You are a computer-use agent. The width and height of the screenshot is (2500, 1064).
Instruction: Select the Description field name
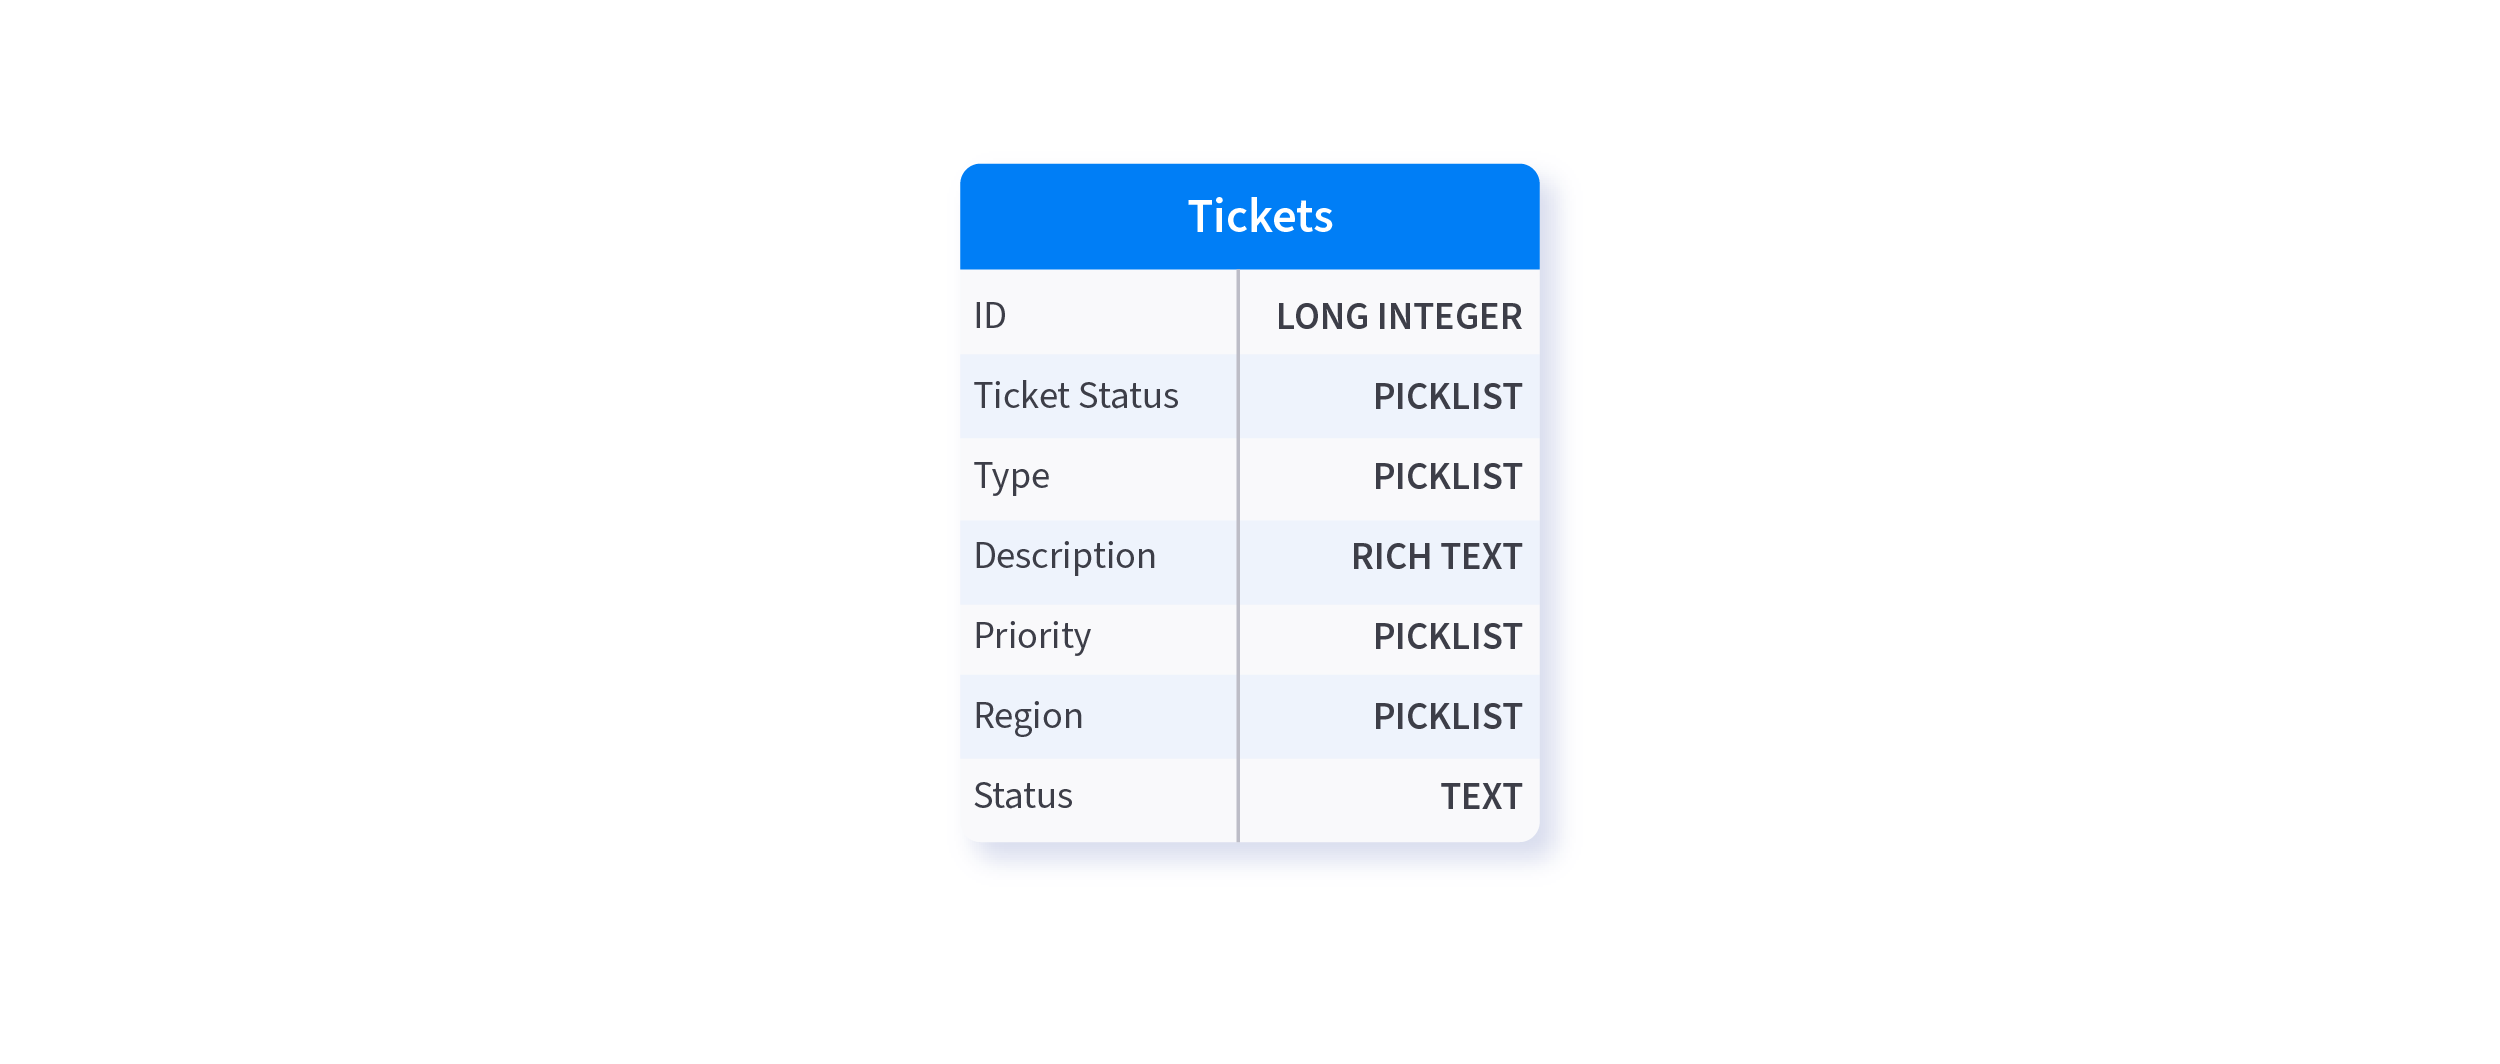[1064, 556]
